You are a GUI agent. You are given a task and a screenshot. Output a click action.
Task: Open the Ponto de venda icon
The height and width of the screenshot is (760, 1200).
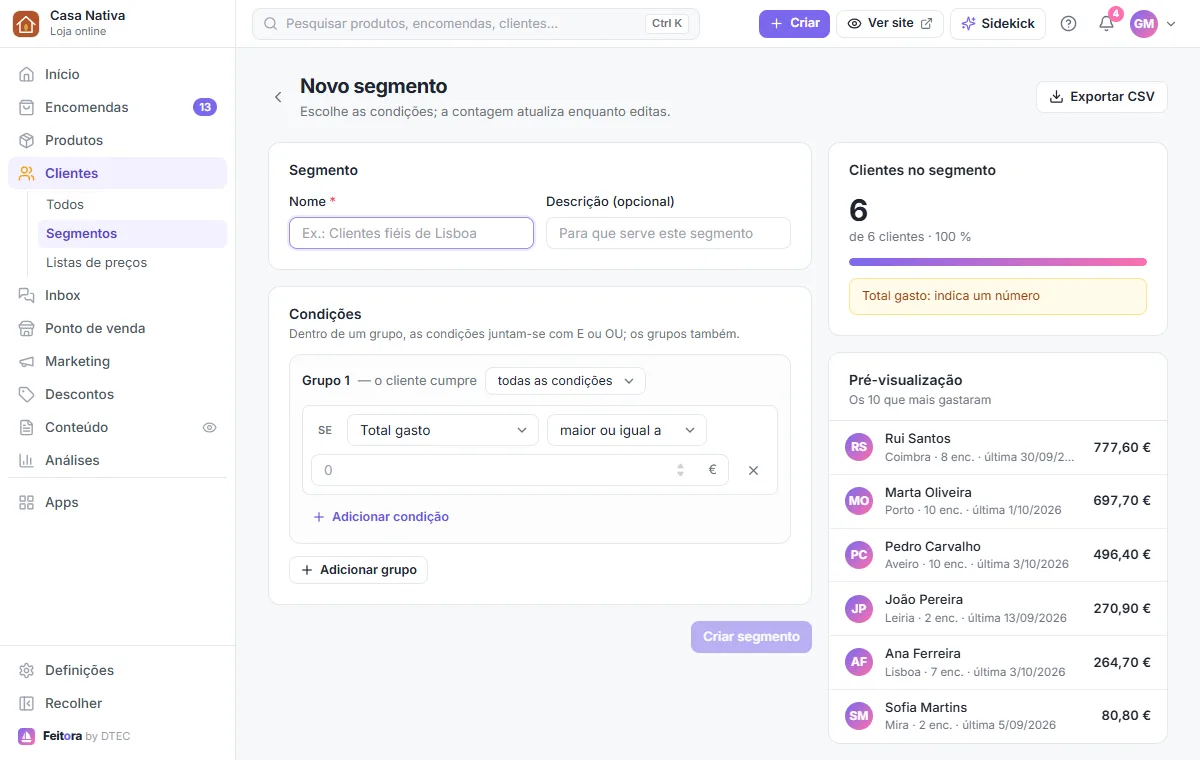27,328
